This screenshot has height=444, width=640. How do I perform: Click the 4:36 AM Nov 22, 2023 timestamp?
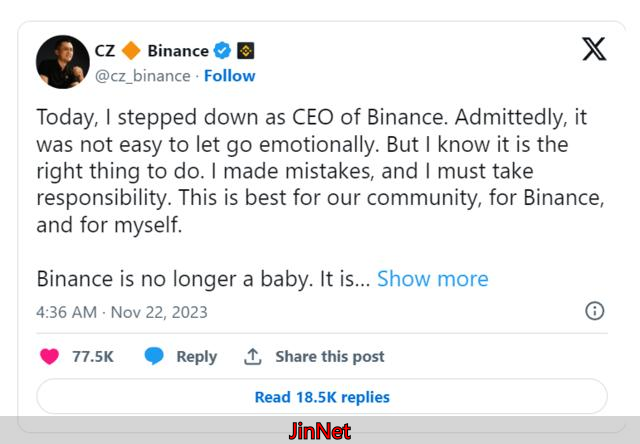point(122,311)
